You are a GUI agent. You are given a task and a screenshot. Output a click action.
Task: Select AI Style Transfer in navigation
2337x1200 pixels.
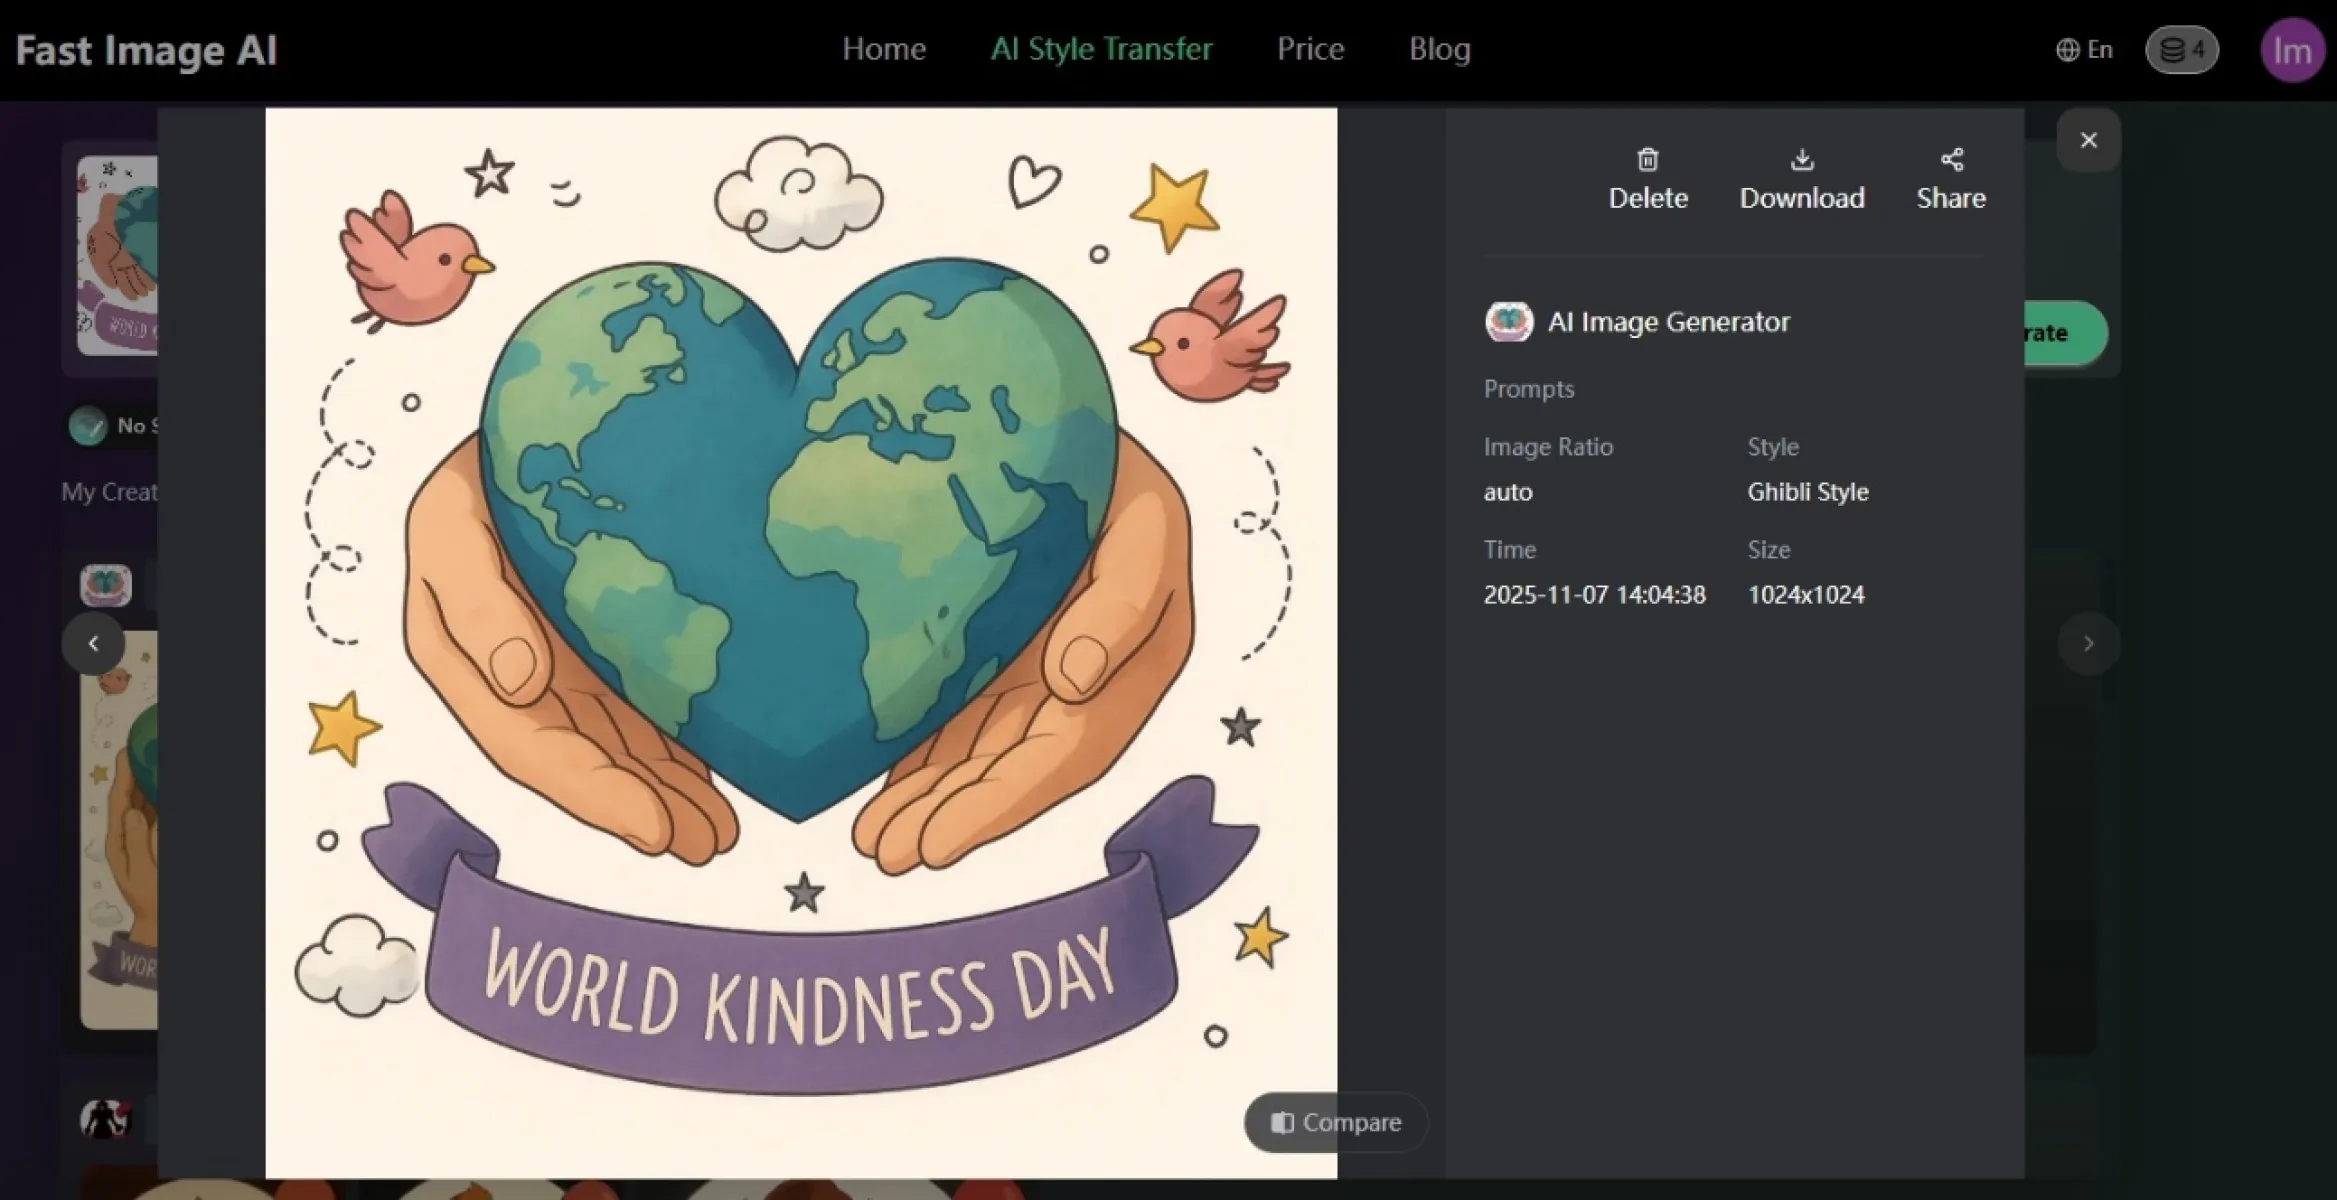[1101, 49]
